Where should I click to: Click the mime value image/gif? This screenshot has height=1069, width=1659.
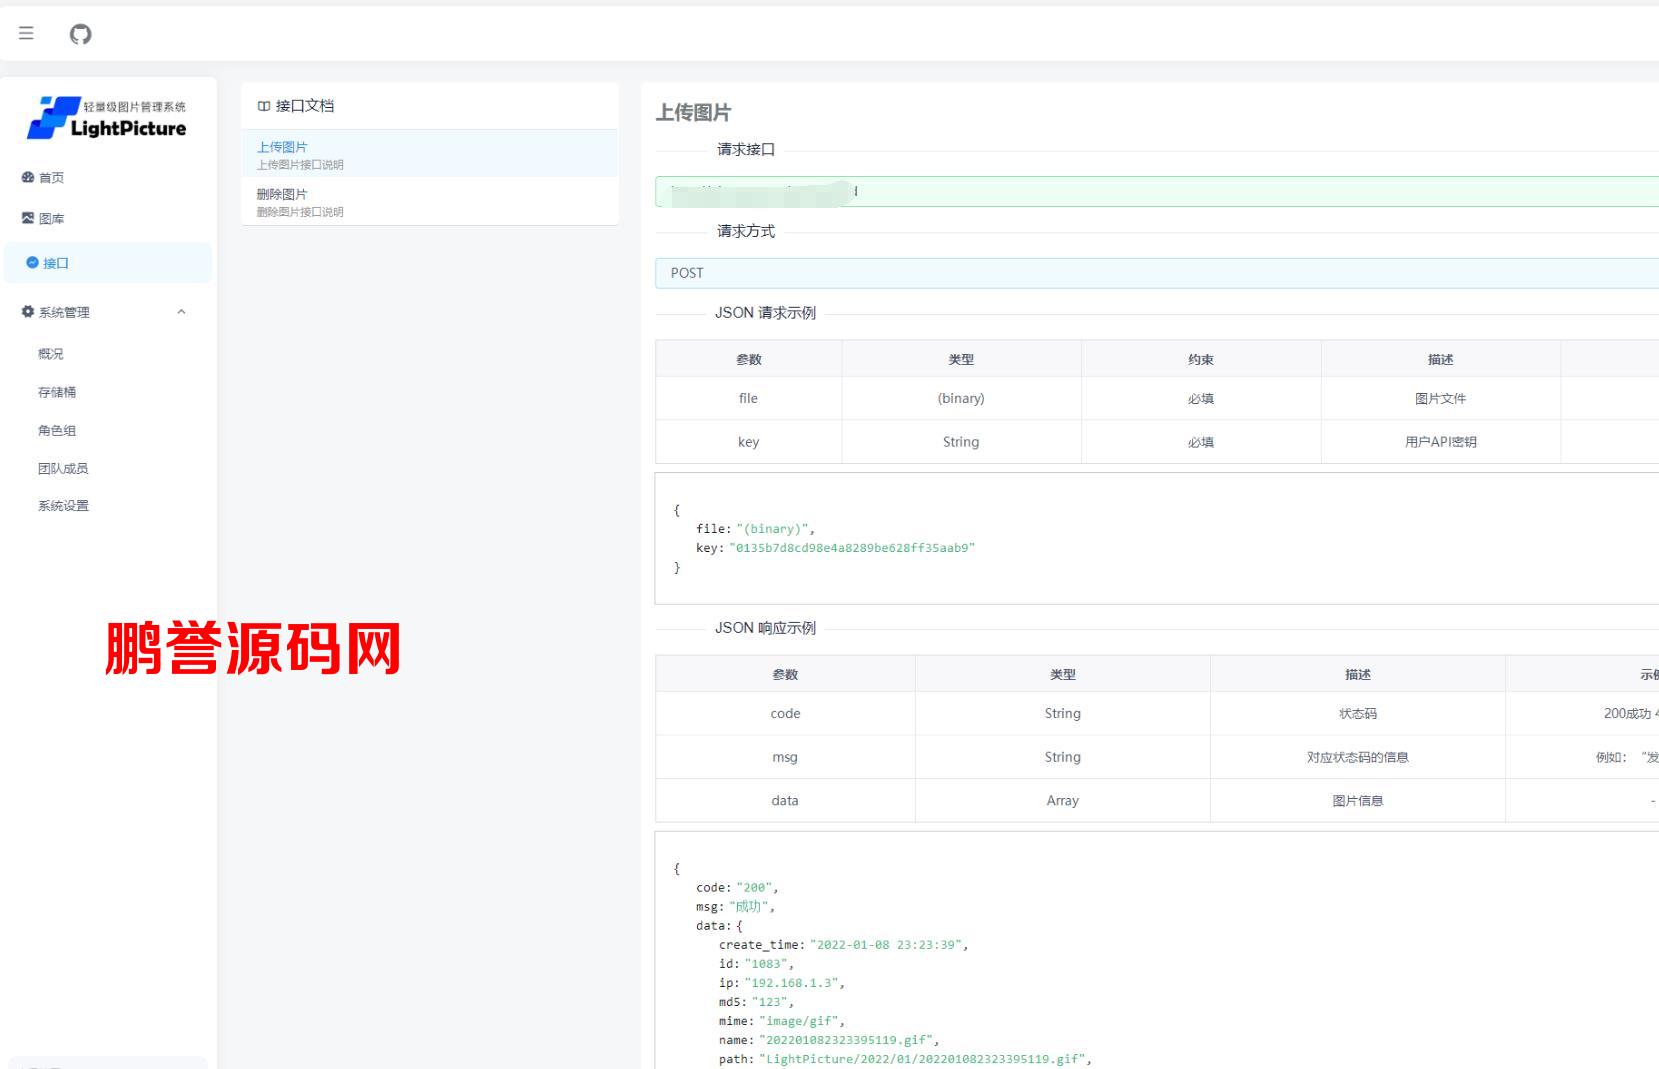[801, 1021]
